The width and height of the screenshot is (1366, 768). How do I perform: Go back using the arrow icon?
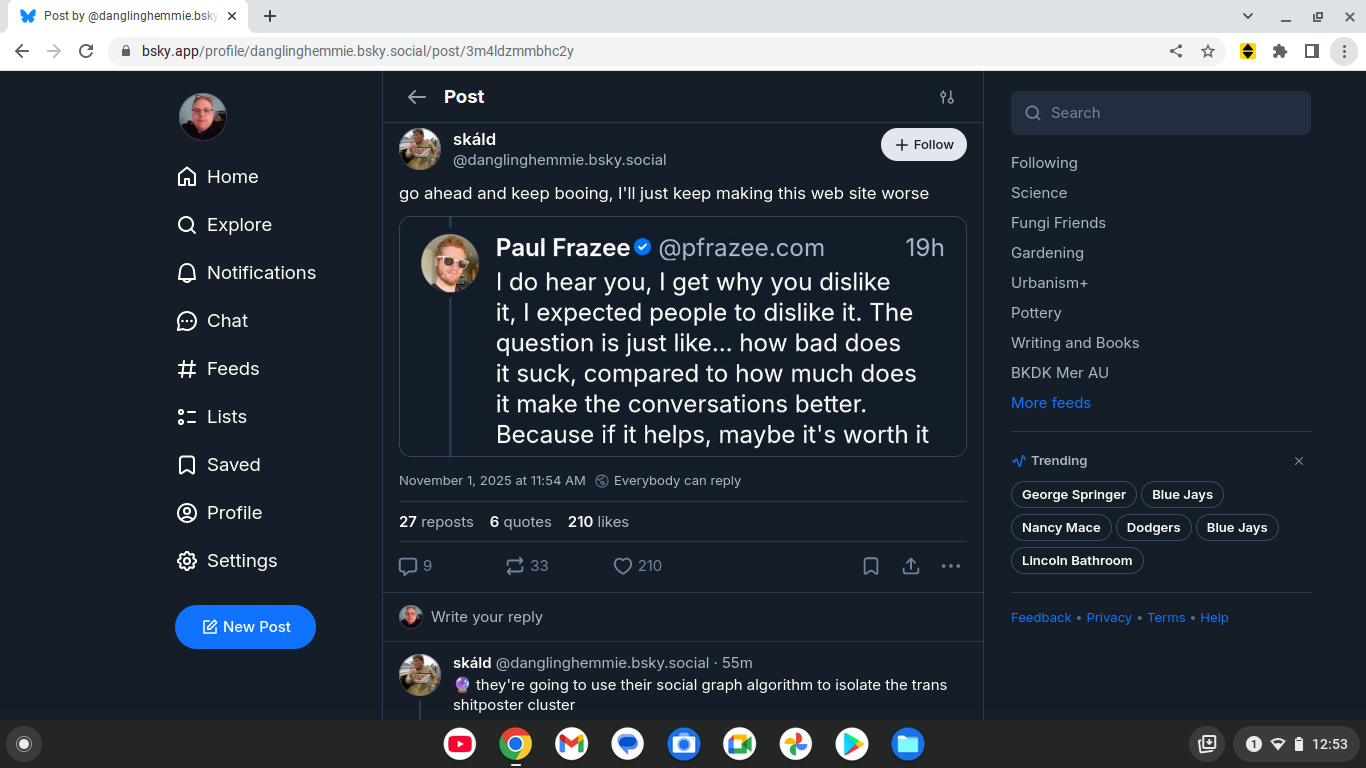417,97
